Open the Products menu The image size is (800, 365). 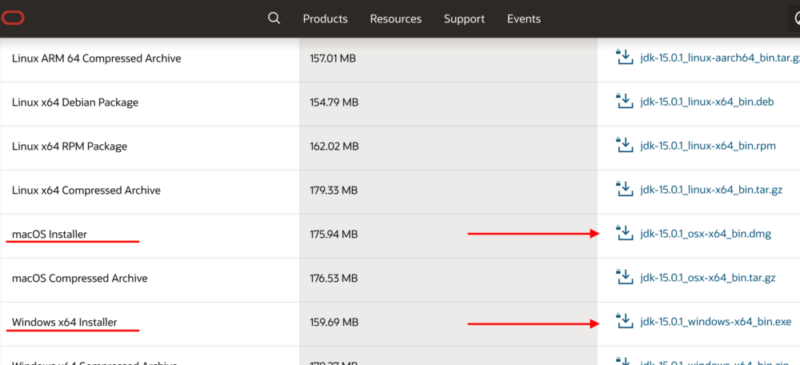tap(325, 19)
